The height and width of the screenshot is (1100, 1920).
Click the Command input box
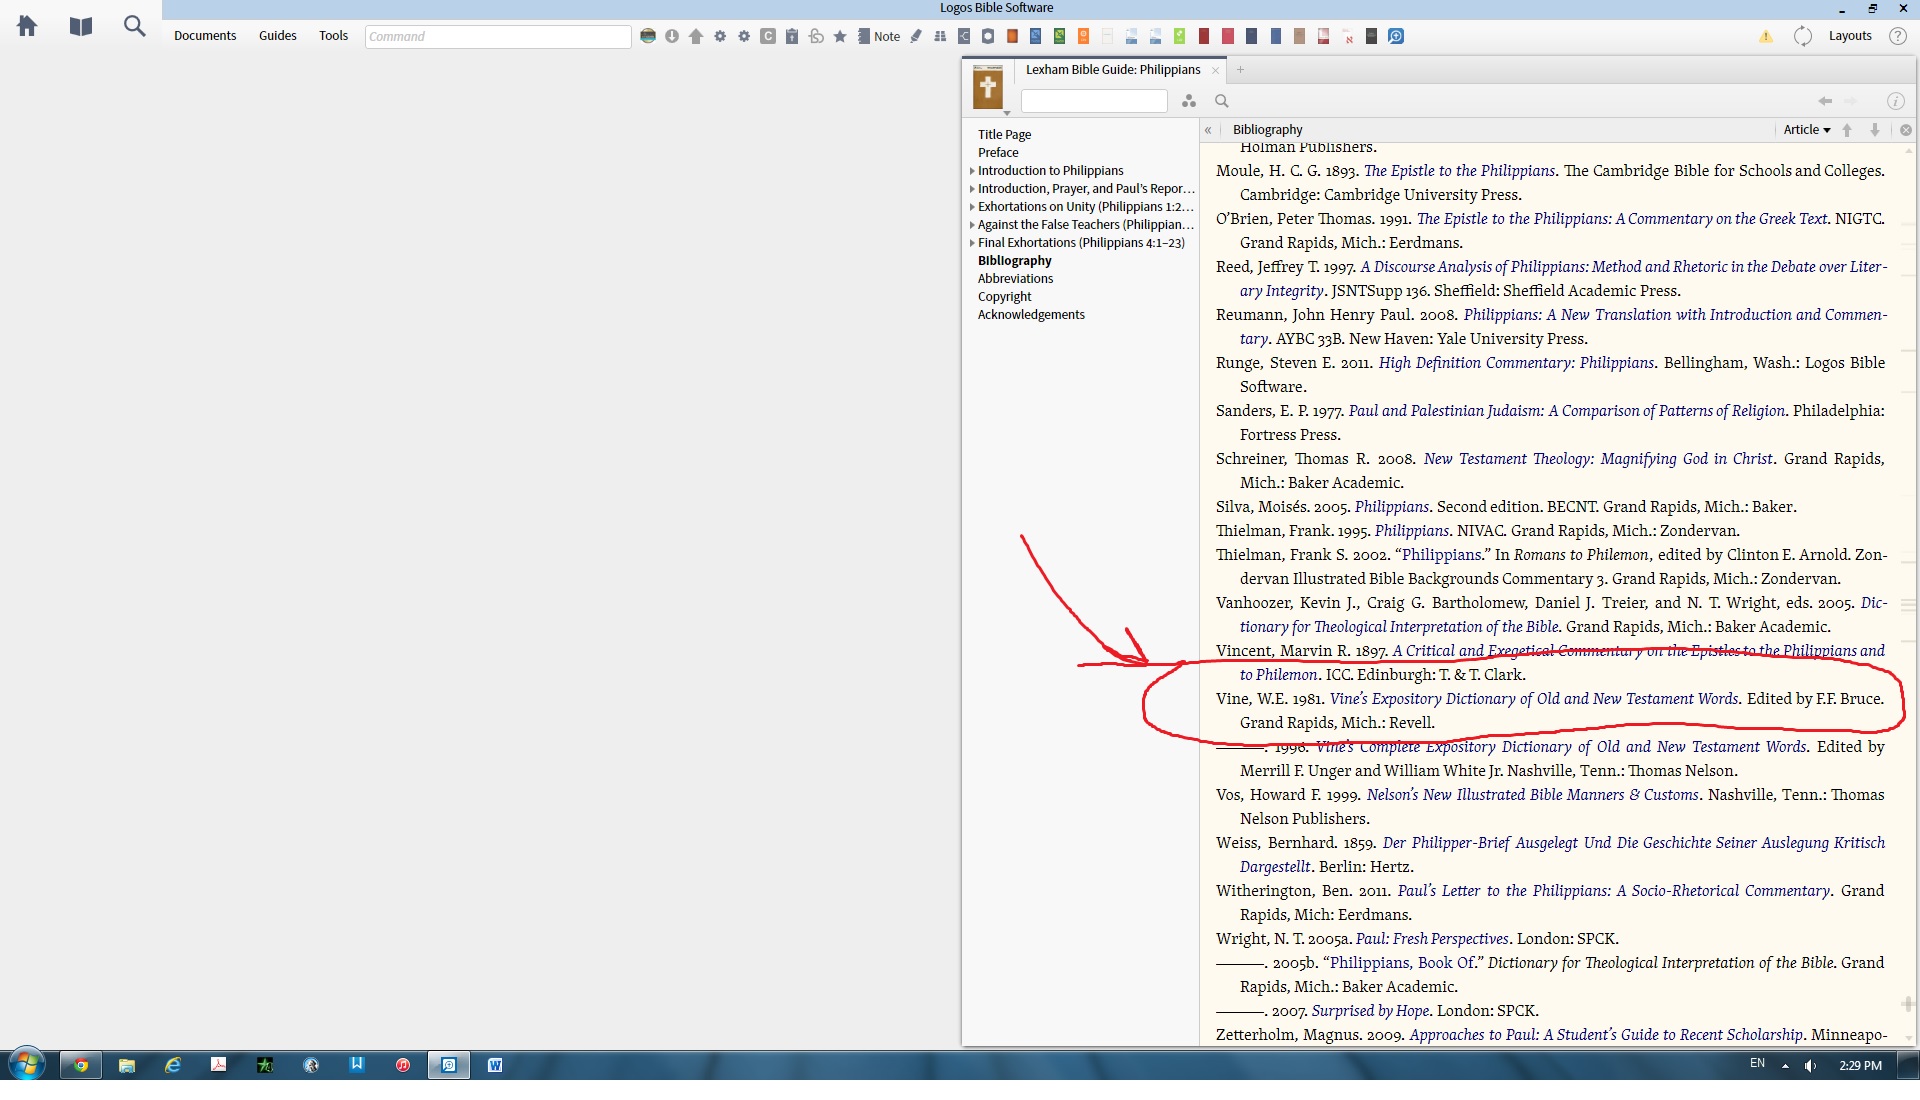pyautogui.click(x=497, y=36)
